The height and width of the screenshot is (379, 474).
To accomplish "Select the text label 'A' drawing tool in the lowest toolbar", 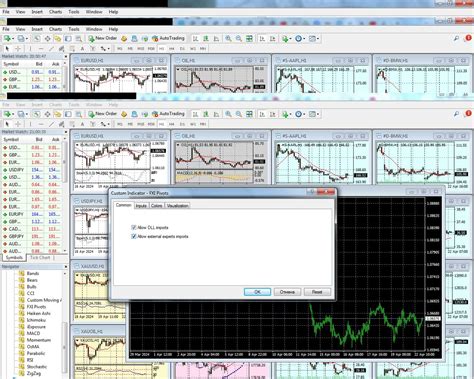I will (x=82, y=124).
